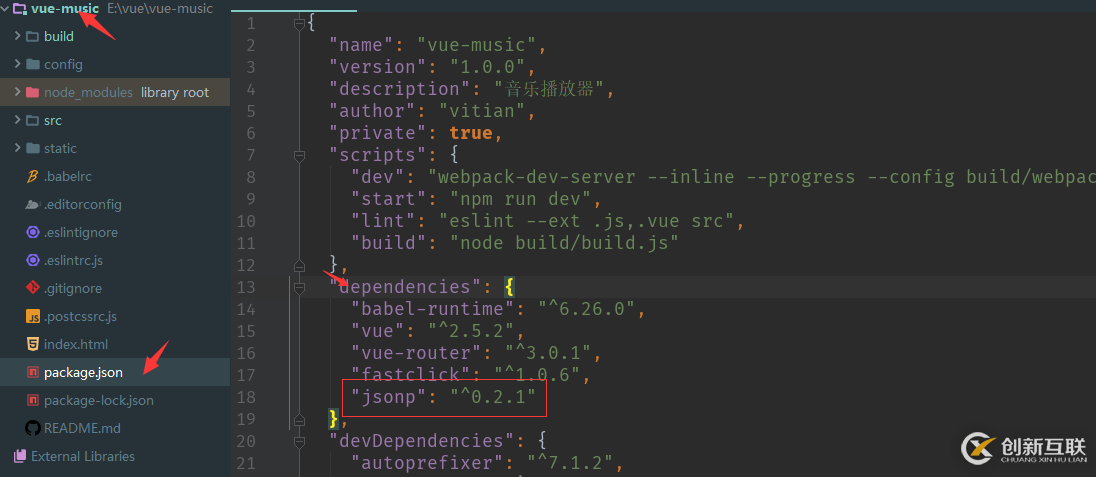
Task: Click the External Libraries icon
Action: pos(20,456)
